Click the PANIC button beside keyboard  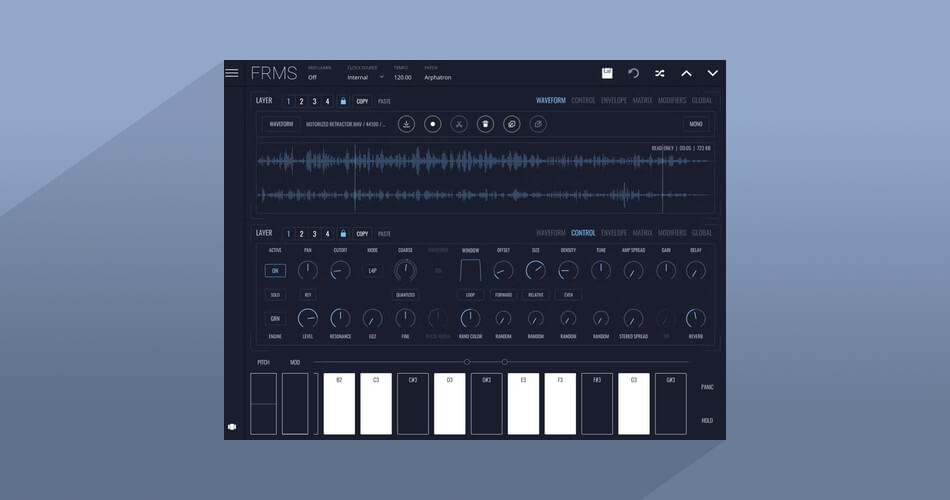tap(707, 387)
